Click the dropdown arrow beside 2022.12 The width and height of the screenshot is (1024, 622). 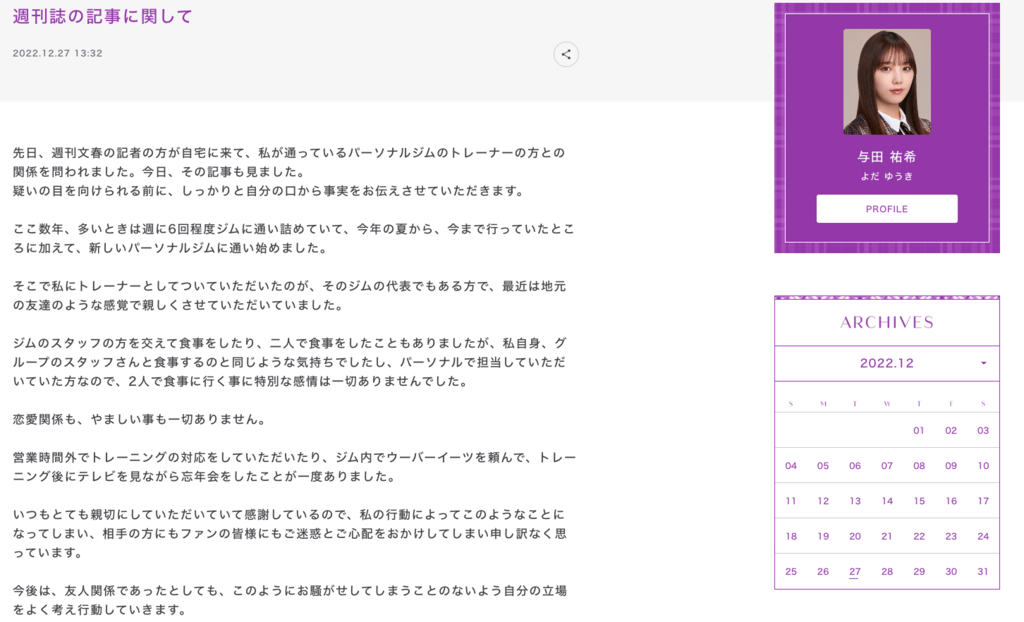[984, 363]
